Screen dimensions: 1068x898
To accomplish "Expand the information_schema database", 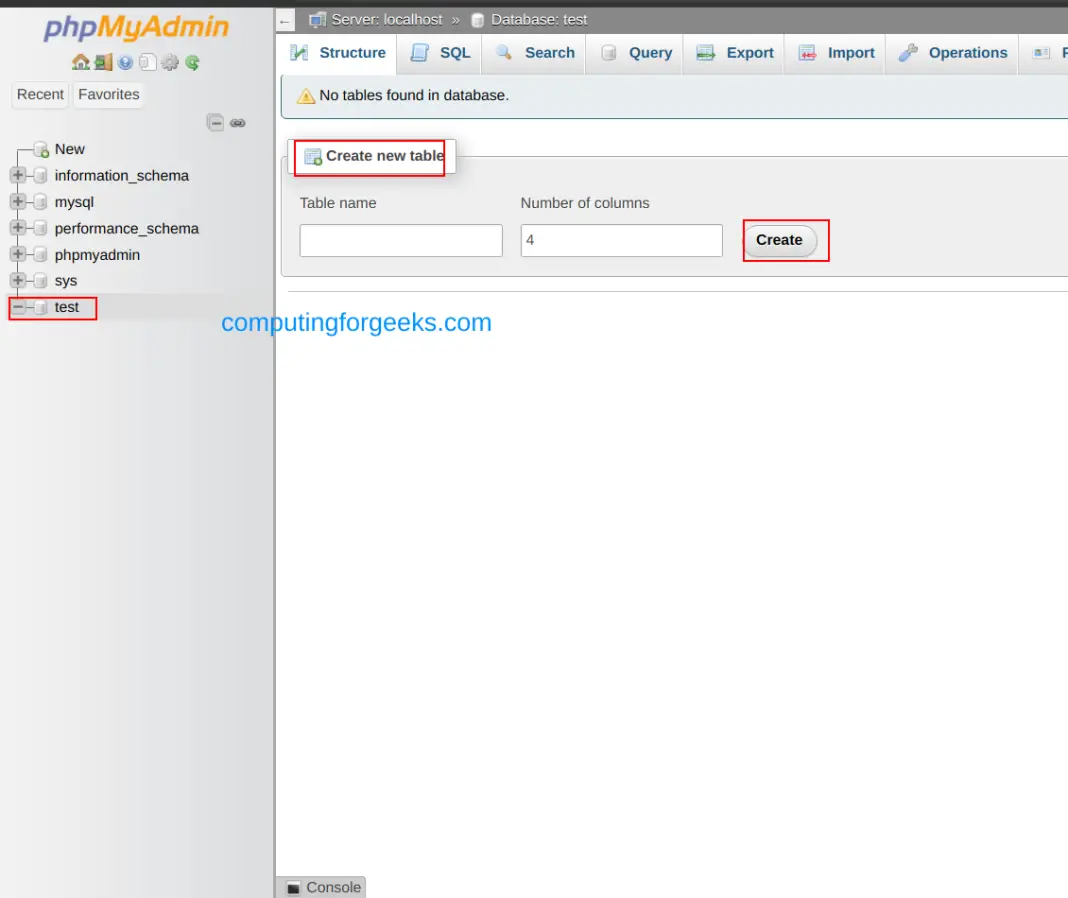I will (x=16, y=175).
